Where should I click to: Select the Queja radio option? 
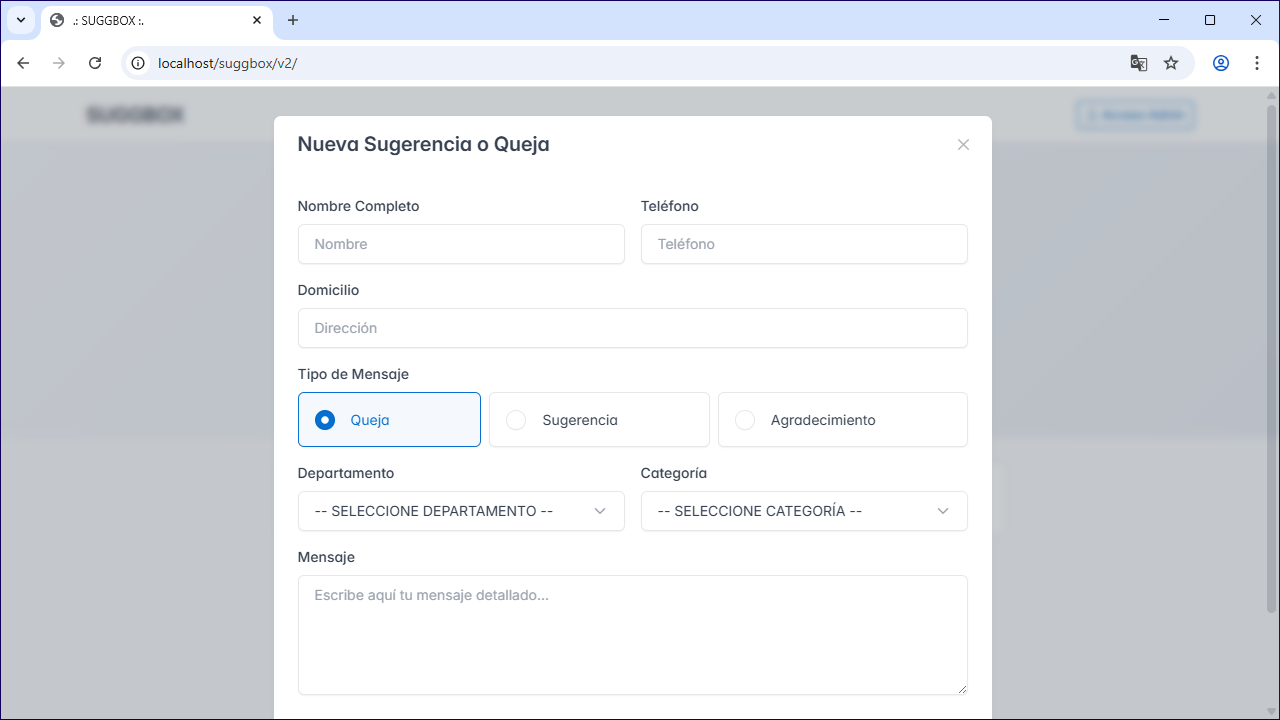pos(389,420)
